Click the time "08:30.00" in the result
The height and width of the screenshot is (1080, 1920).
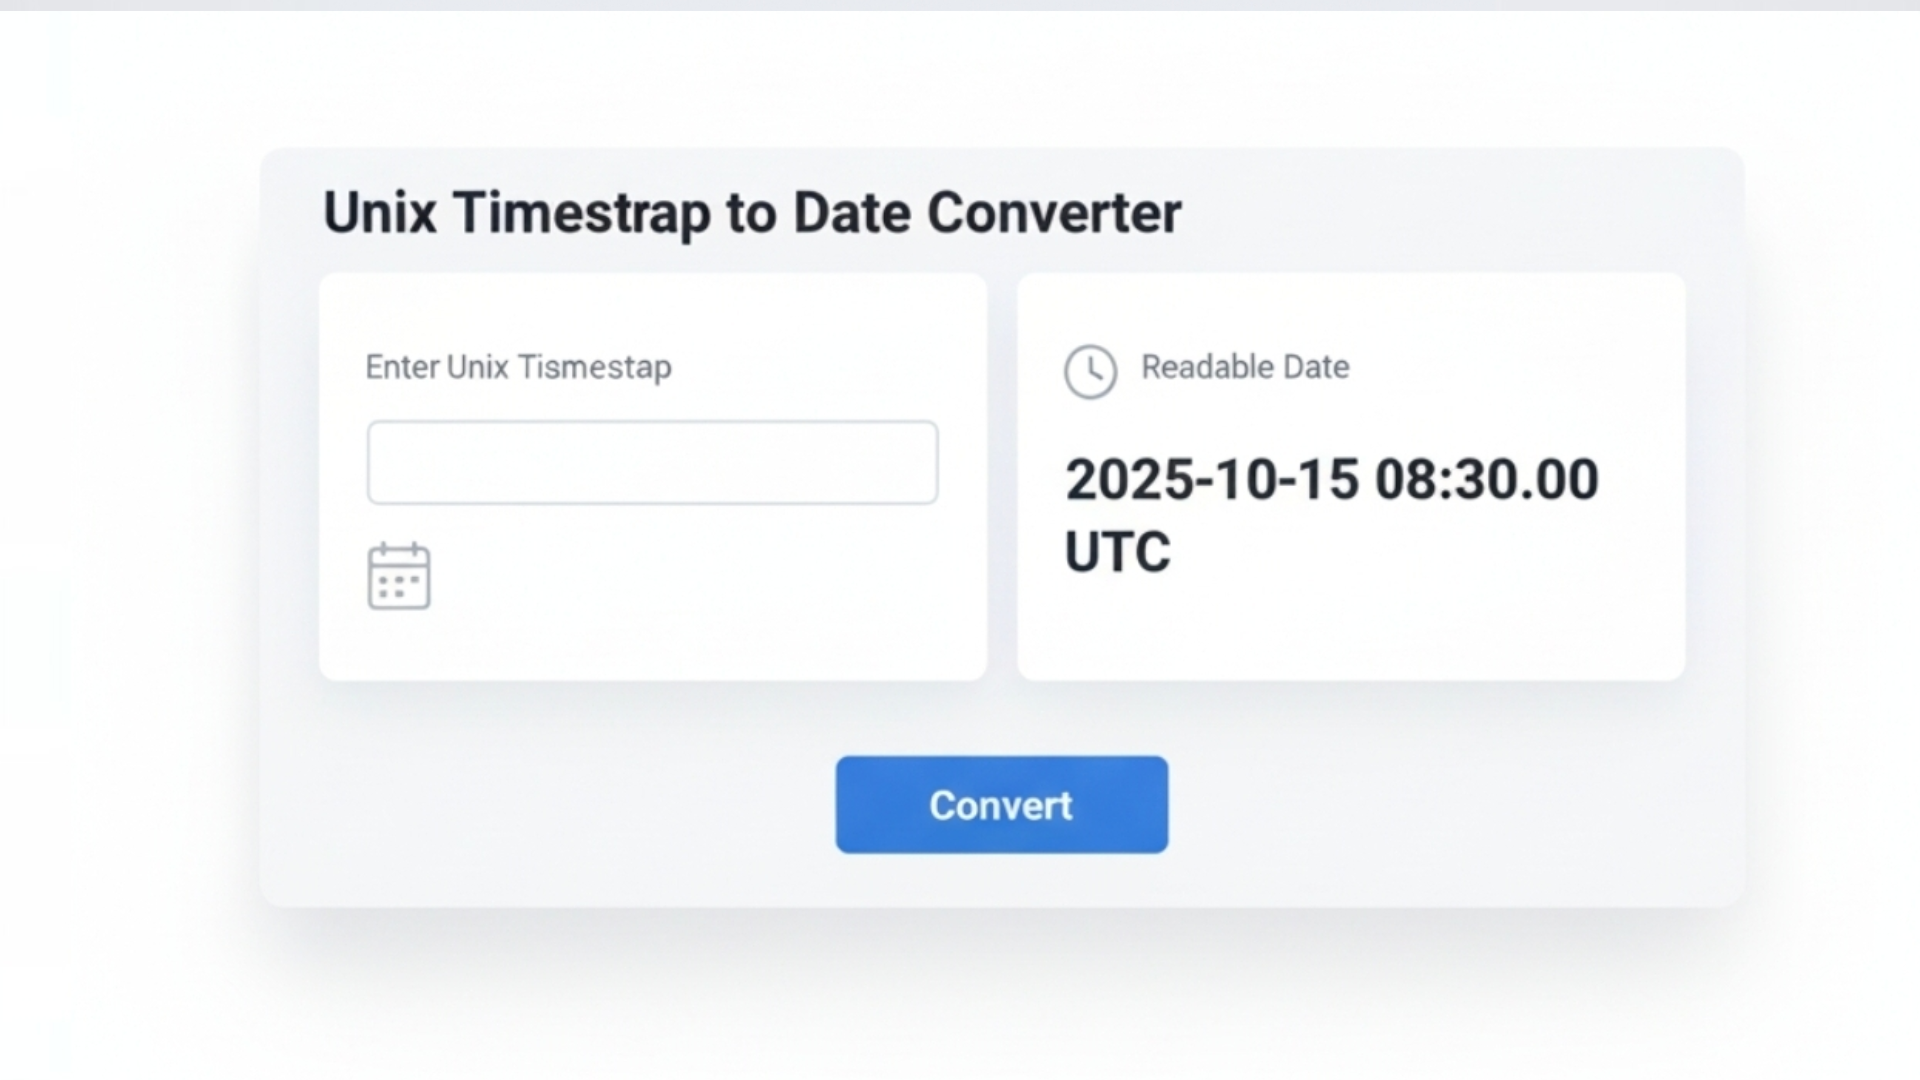tap(1486, 480)
